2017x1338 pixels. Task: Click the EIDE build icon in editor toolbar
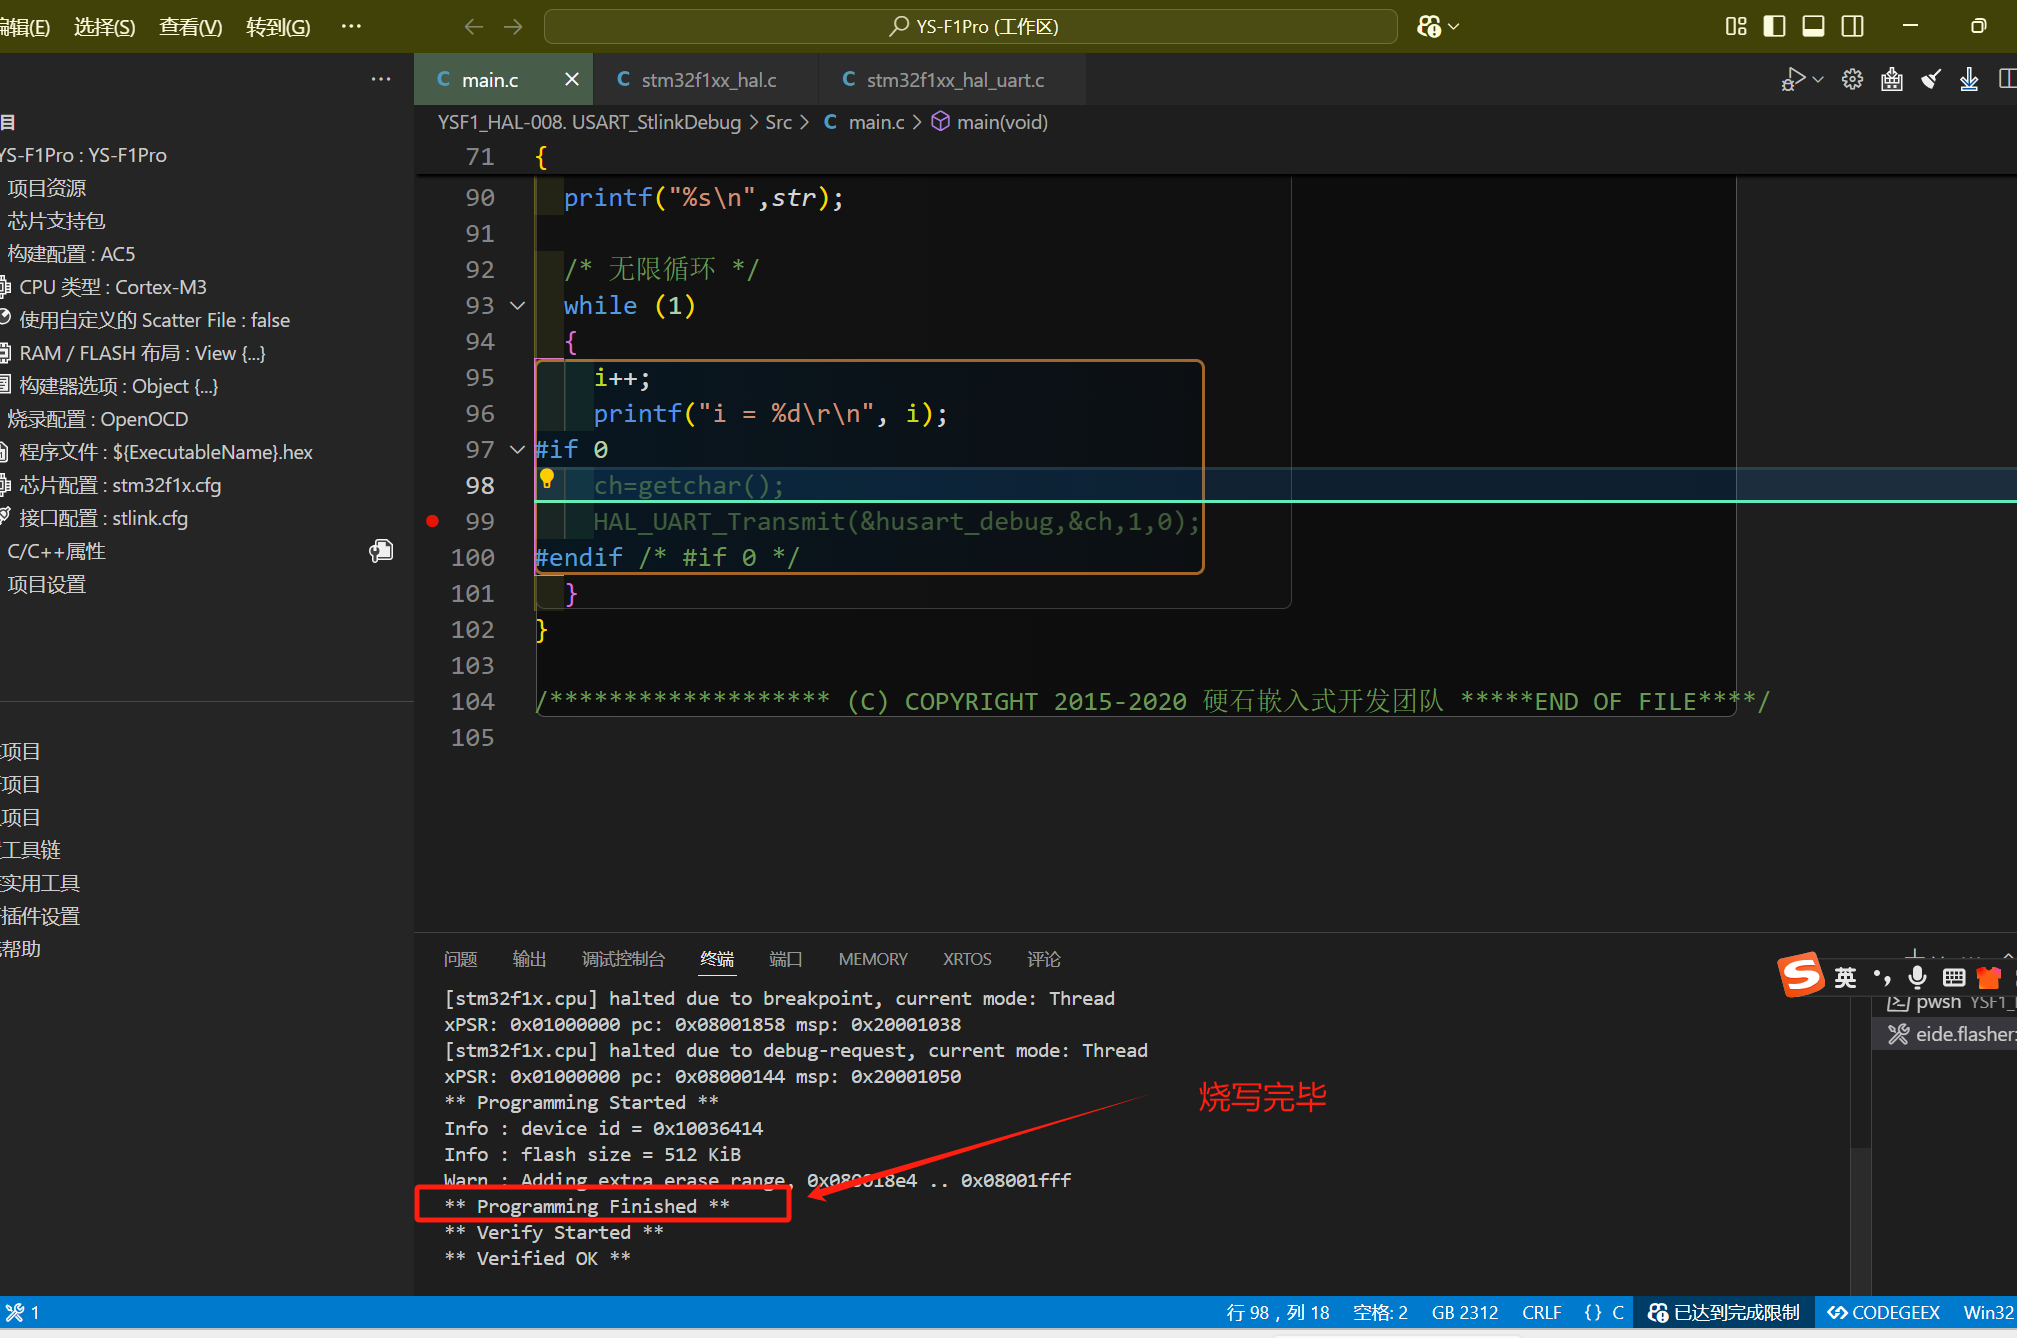click(x=1891, y=80)
